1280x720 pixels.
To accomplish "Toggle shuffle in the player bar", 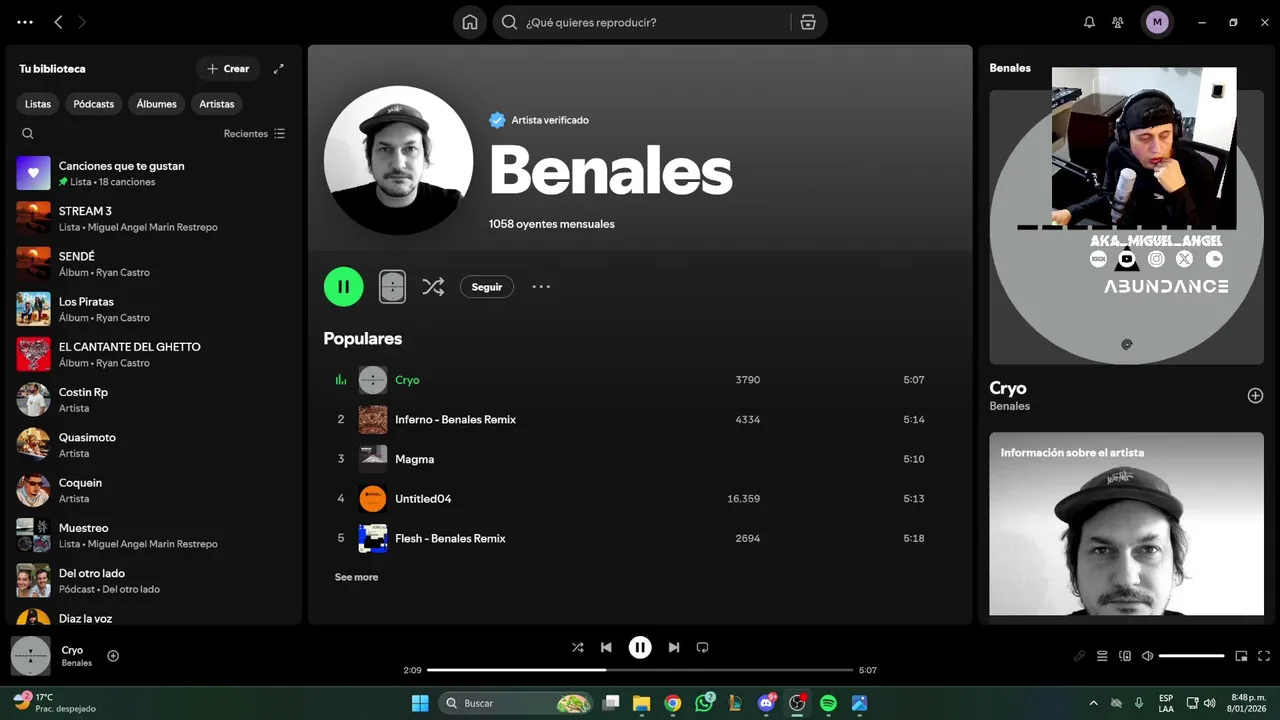I will pyautogui.click(x=577, y=647).
